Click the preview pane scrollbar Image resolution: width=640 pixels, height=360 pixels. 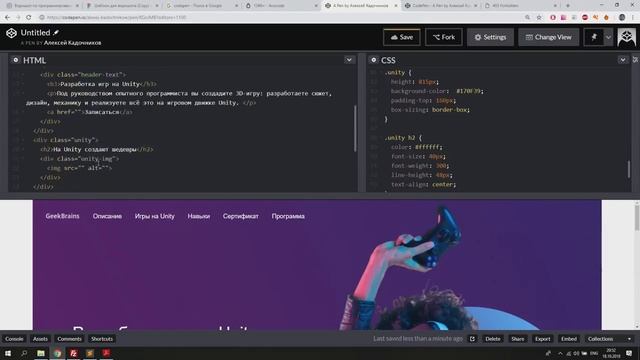click(x=636, y=218)
